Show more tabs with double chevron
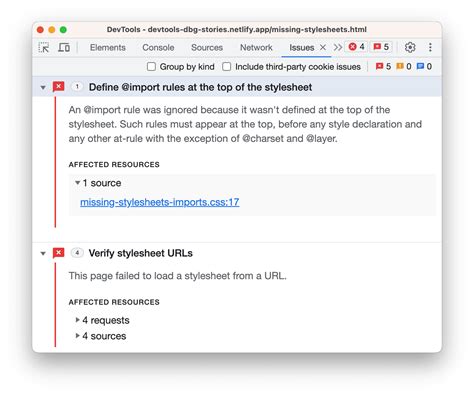This screenshot has width=474, height=395. click(x=338, y=47)
